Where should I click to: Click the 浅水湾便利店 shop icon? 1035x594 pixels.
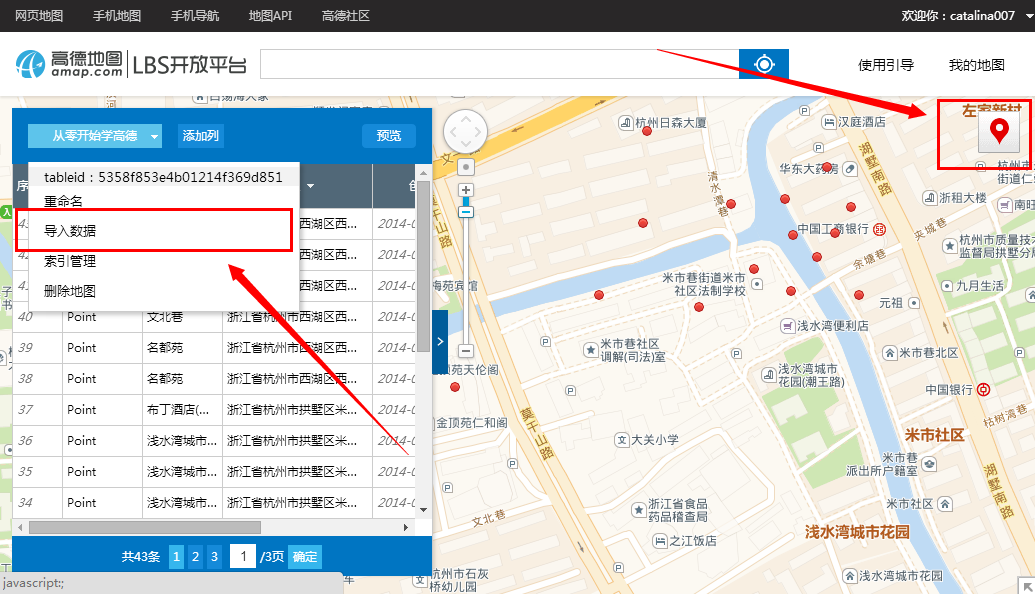[x=787, y=325]
